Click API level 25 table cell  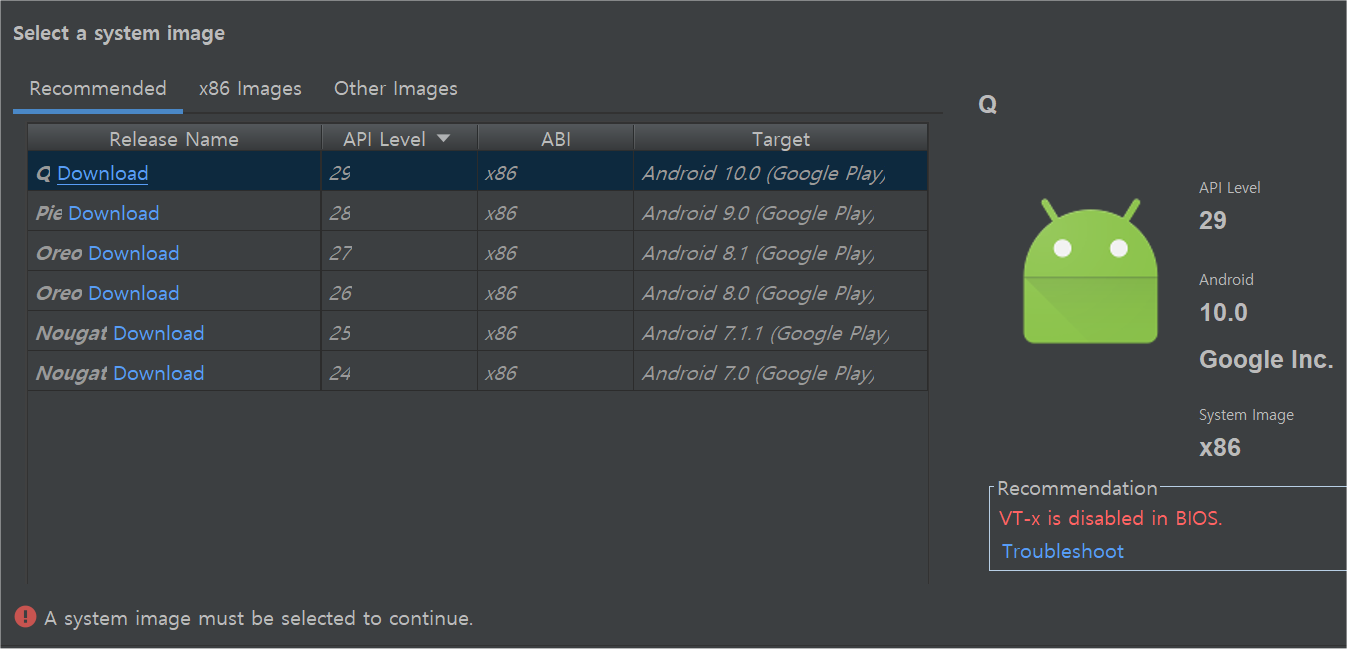pos(399,333)
